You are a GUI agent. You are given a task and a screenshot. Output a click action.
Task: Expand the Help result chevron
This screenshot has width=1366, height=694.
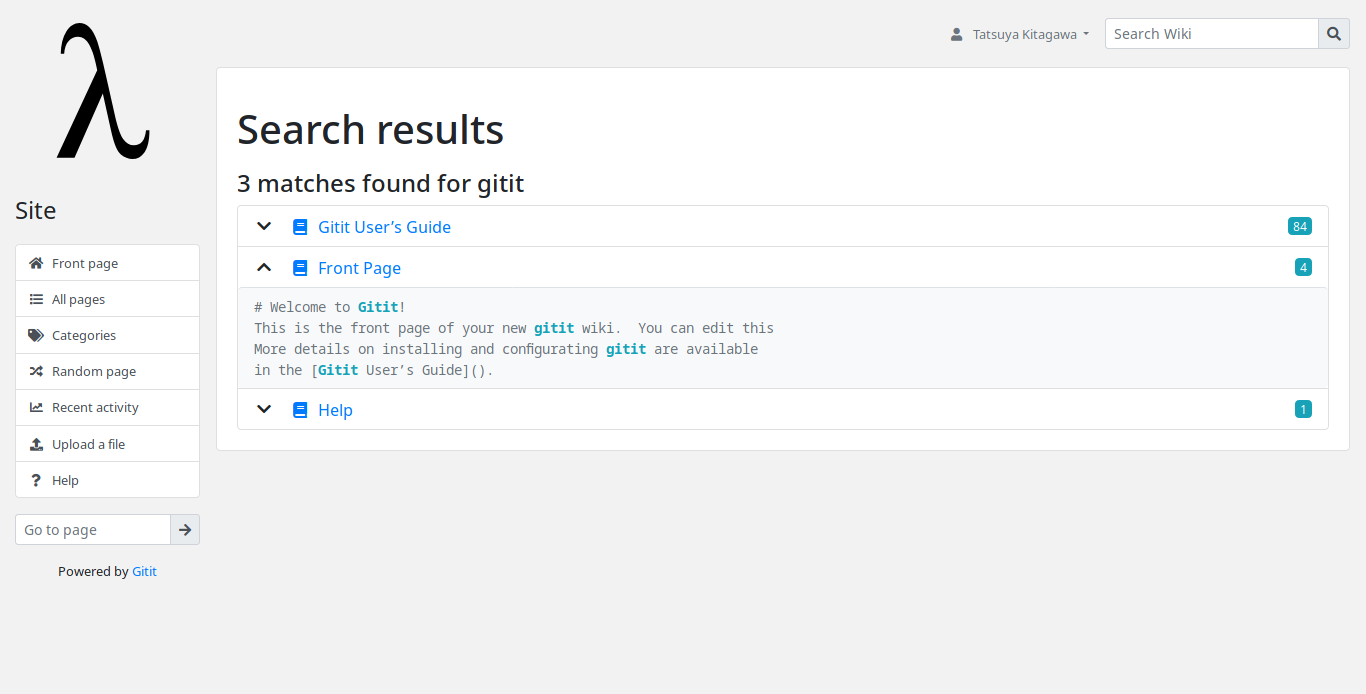(264, 409)
